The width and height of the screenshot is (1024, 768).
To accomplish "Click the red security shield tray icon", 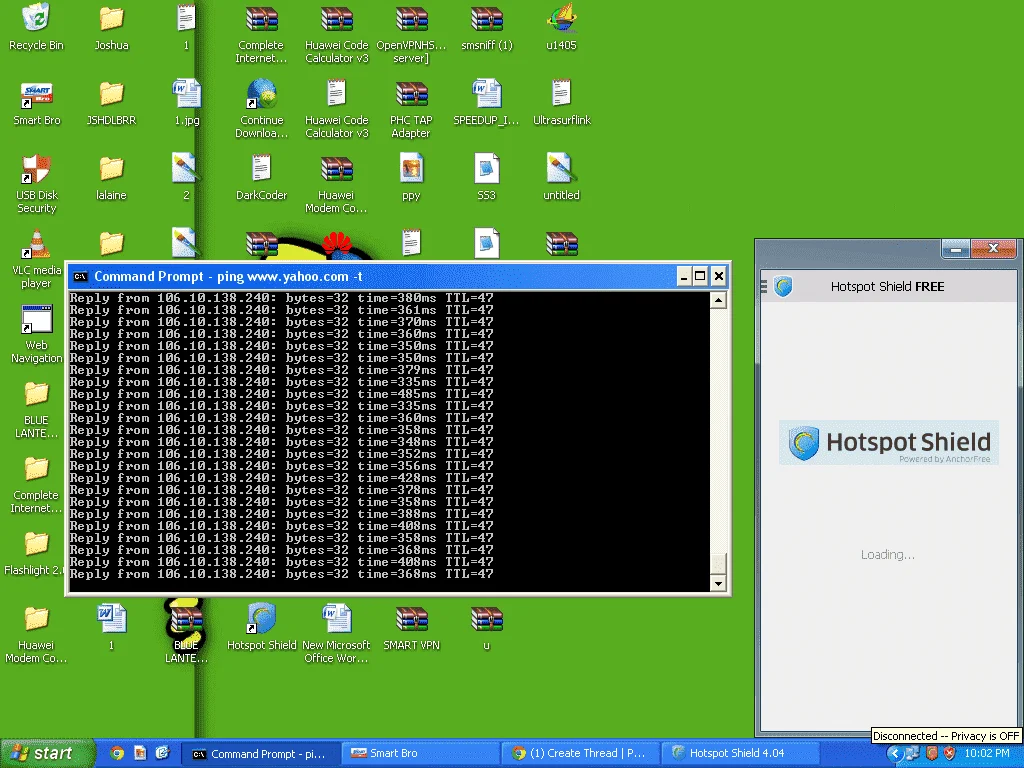I will tap(950, 753).
